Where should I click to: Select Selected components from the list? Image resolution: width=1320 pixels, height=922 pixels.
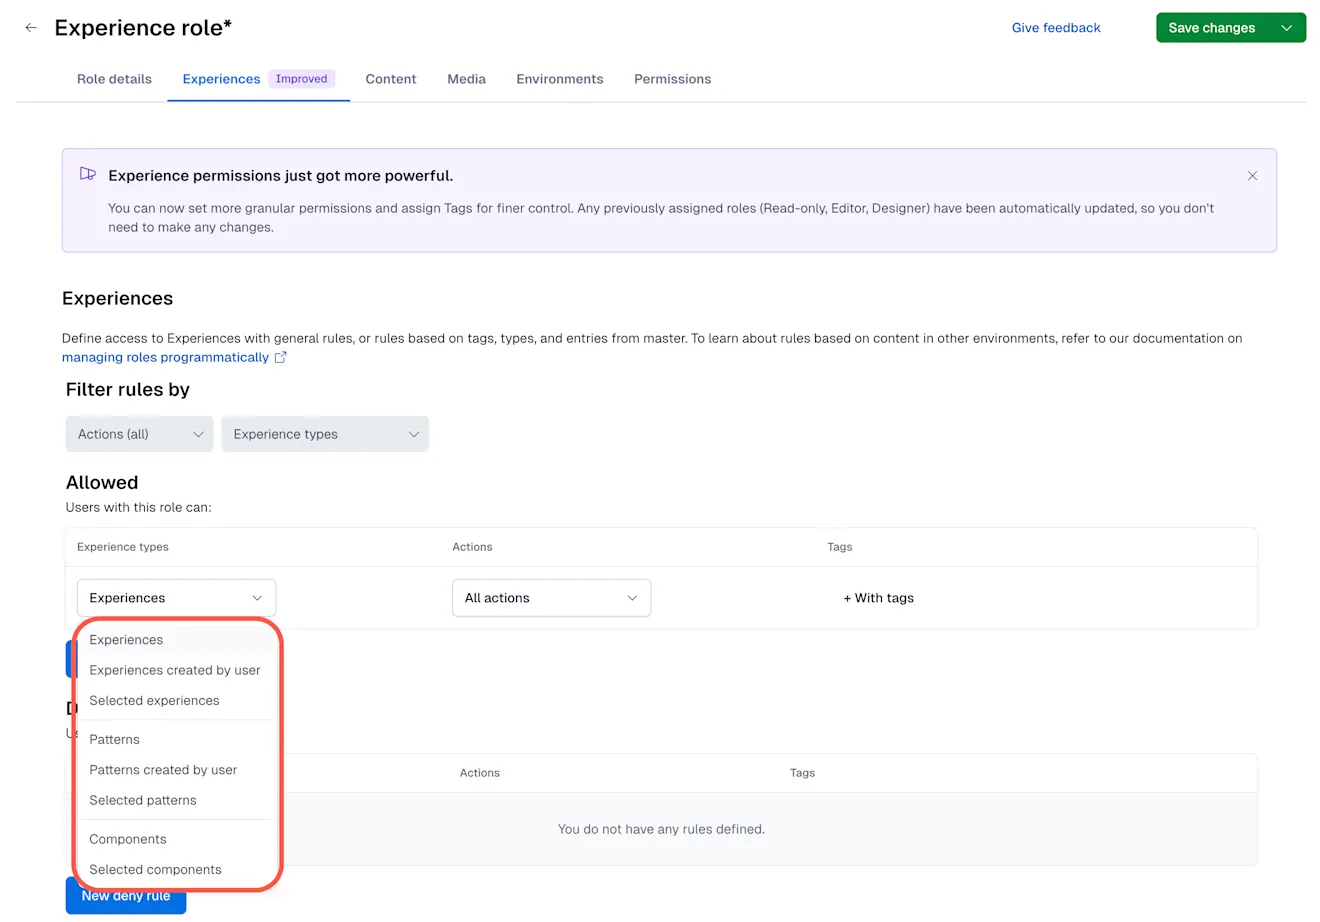(x=155, y=869)
